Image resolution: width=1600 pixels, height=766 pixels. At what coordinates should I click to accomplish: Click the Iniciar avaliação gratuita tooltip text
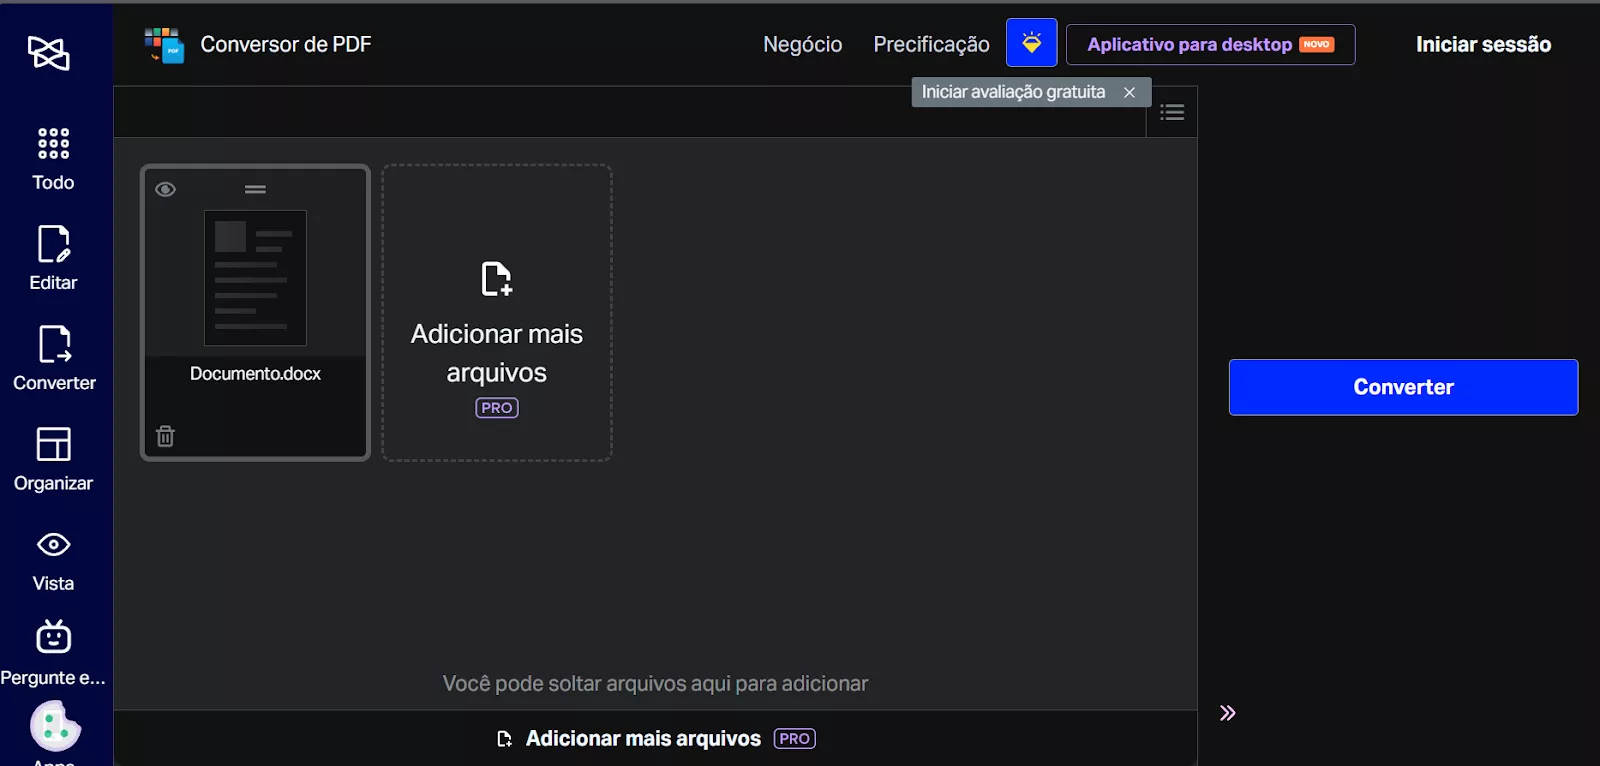coord(1014,92)
